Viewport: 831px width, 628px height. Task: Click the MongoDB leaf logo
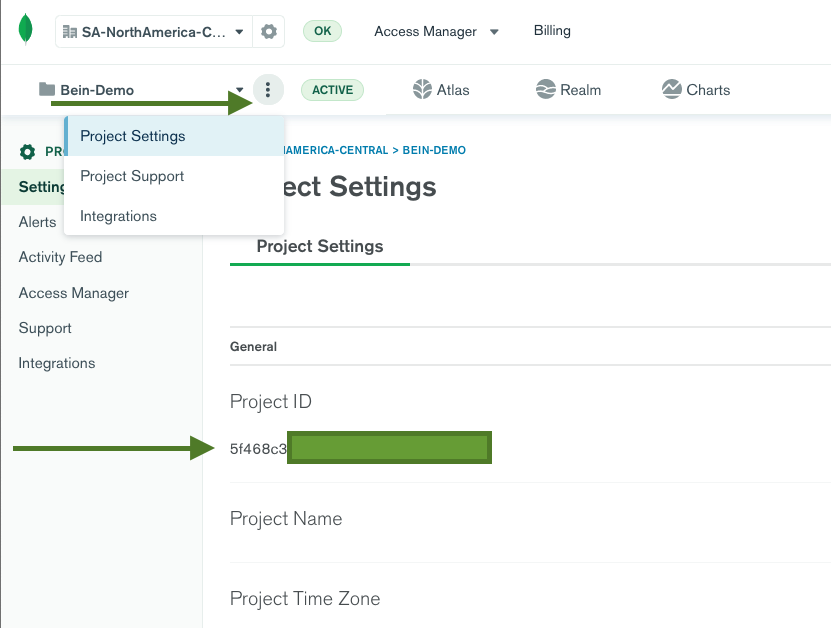(x=25, y=29)
